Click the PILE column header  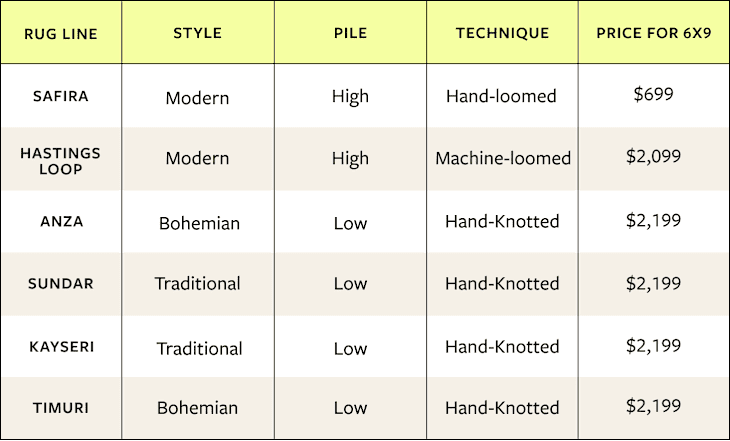[350, 33]
